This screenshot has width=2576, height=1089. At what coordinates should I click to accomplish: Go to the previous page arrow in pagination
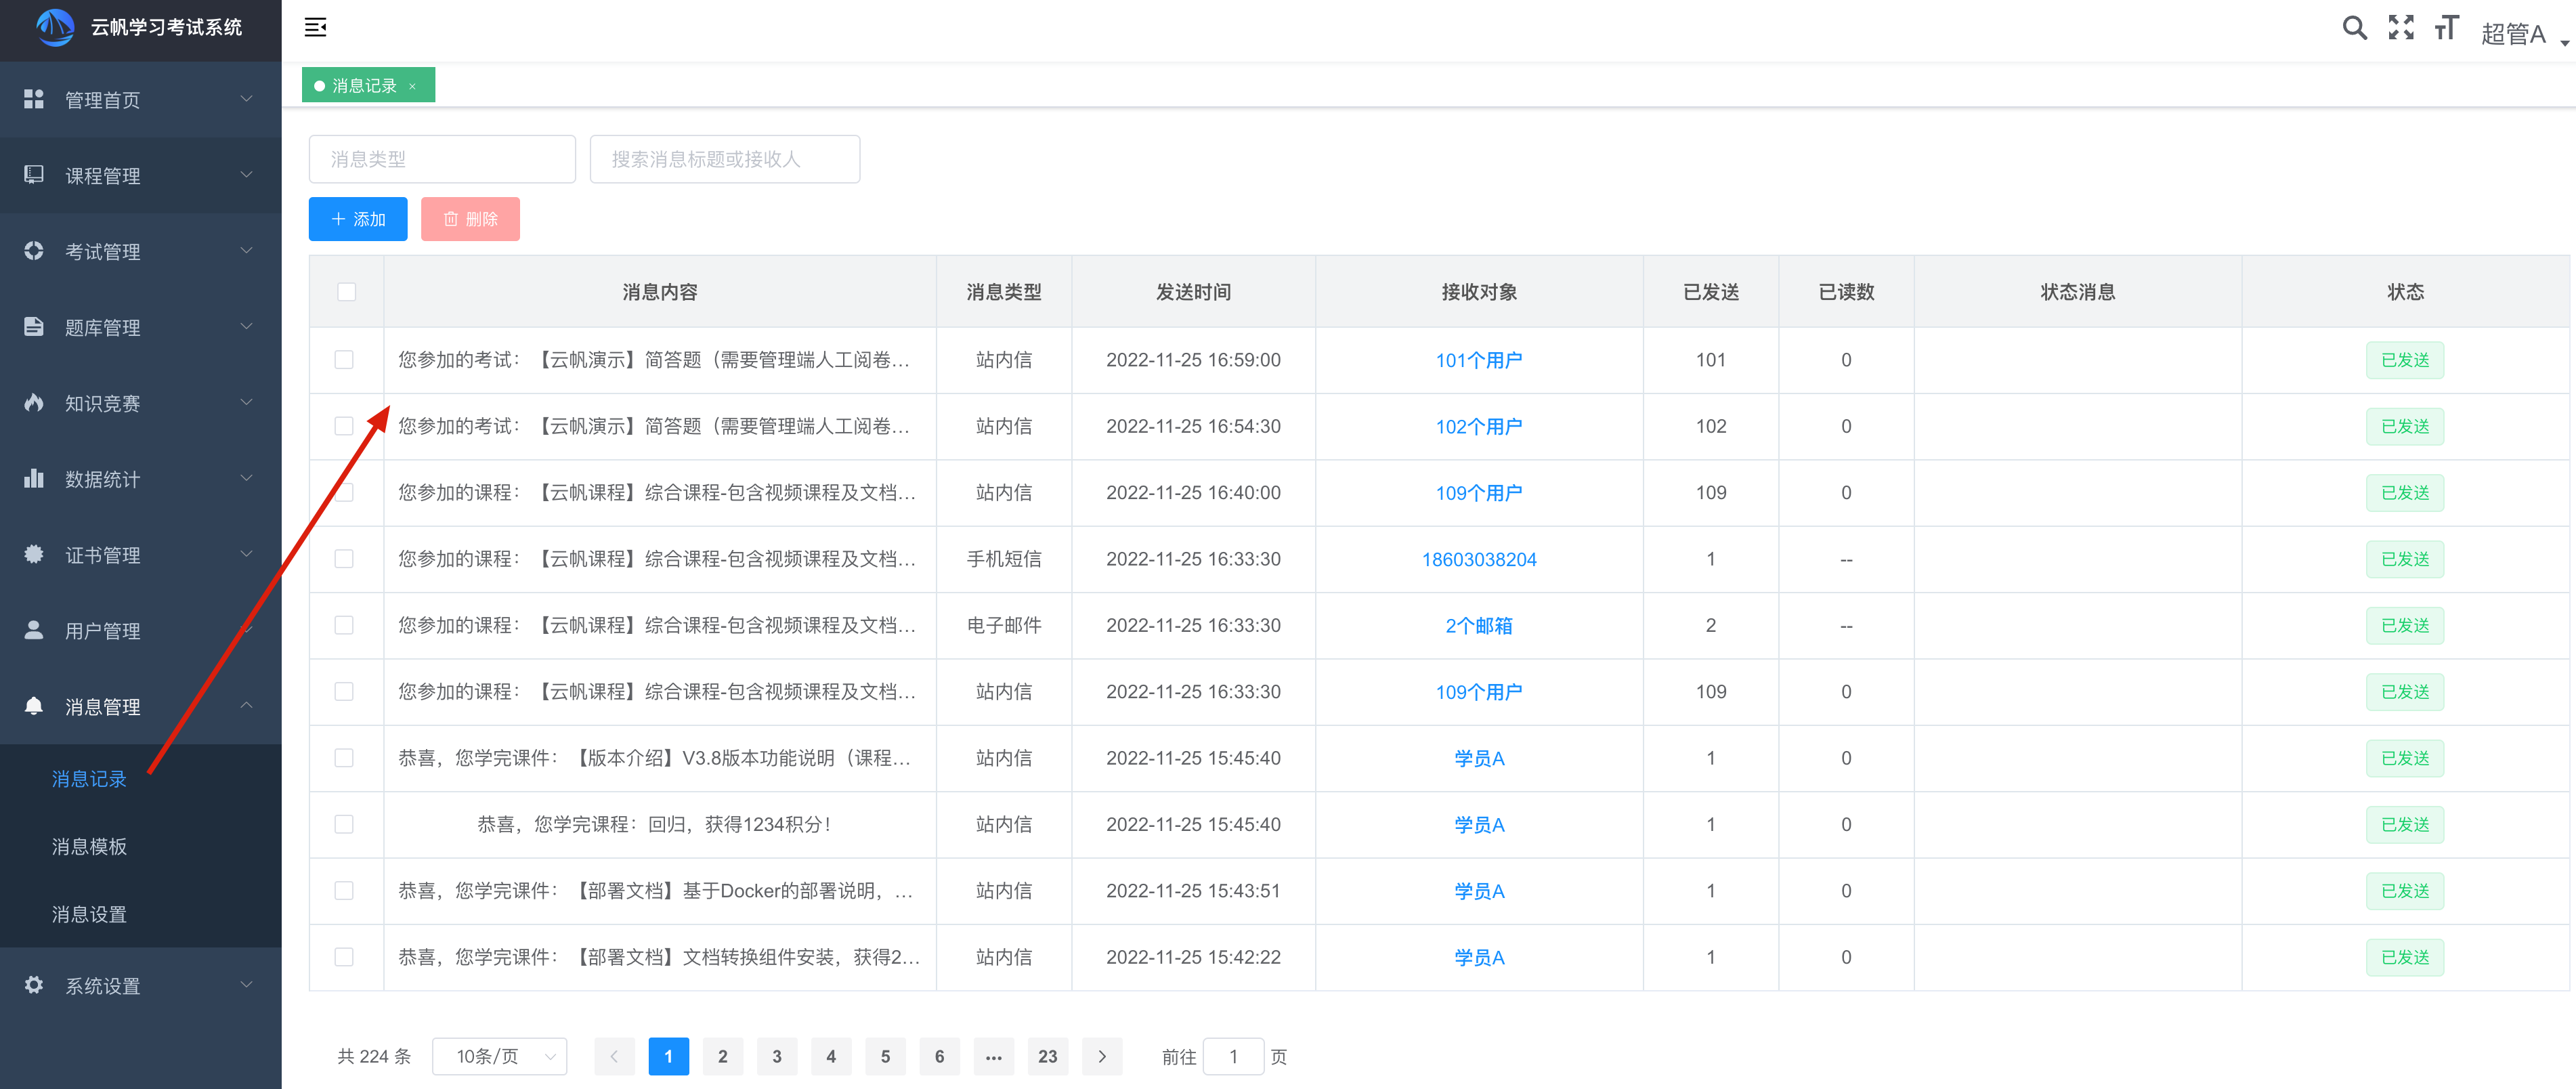[x=614, y=1057]
